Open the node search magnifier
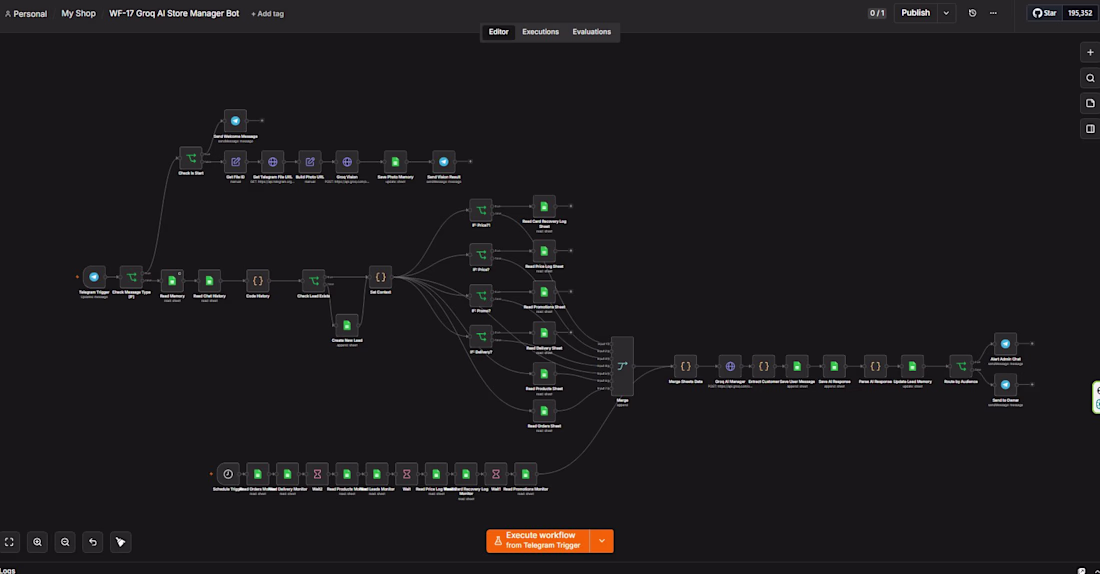 1090,78
